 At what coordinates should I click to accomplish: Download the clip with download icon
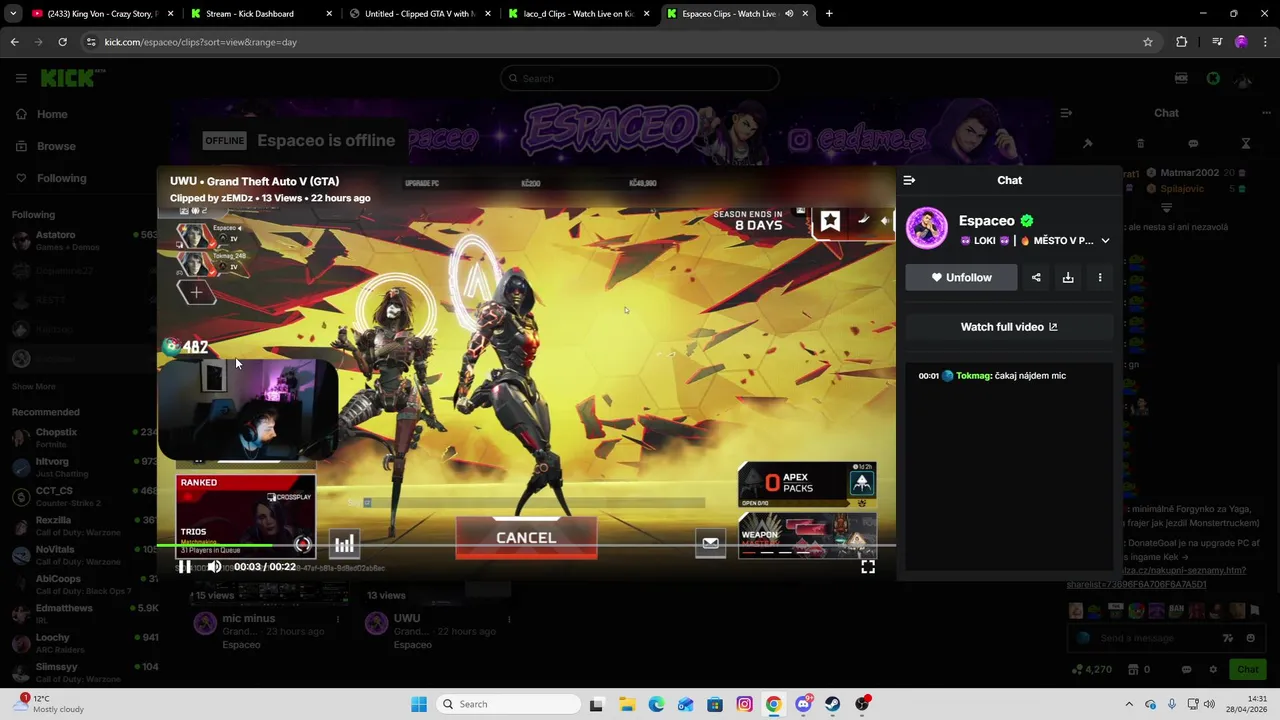tap(1068, 277)
